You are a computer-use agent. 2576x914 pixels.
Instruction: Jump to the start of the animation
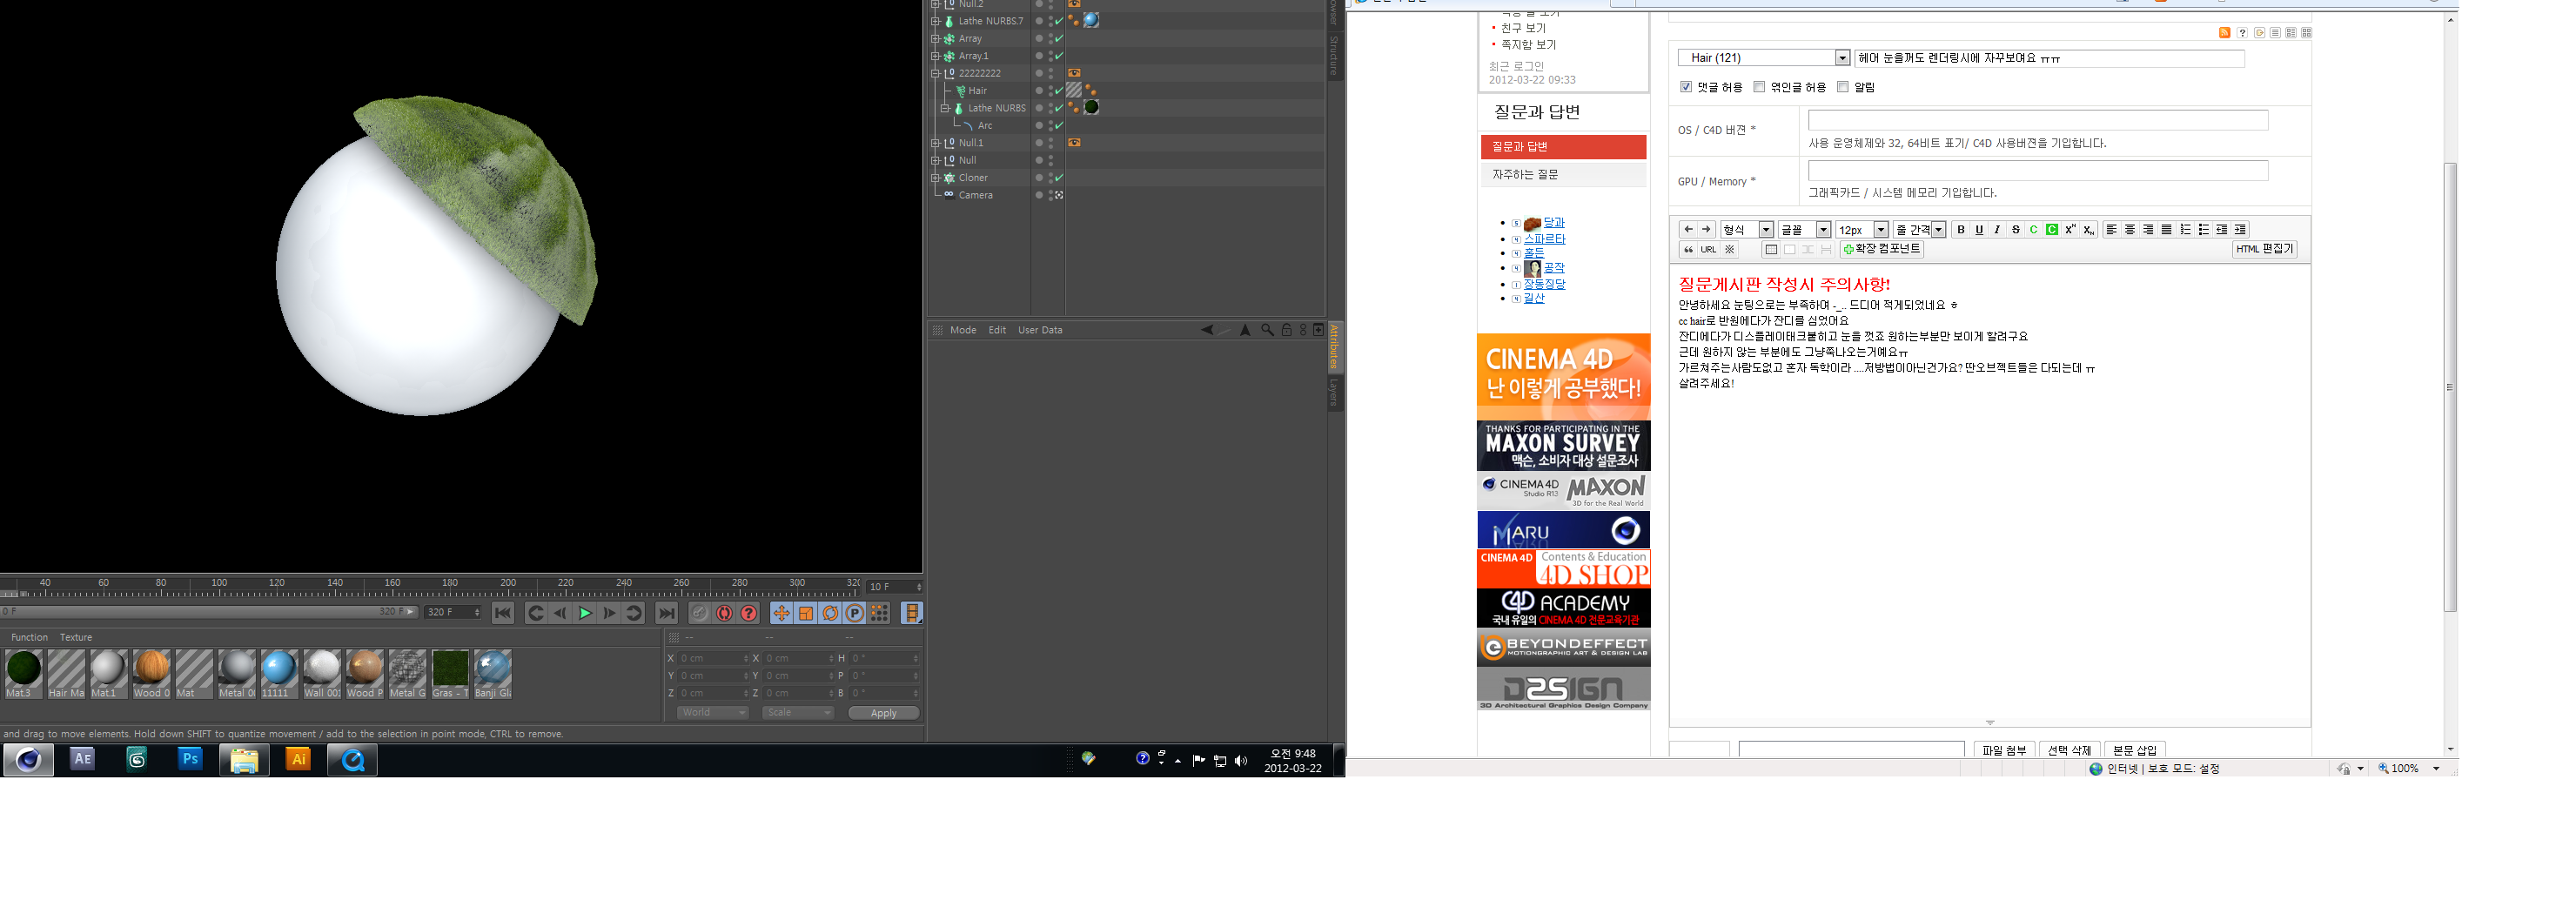[x=503, y=613]
